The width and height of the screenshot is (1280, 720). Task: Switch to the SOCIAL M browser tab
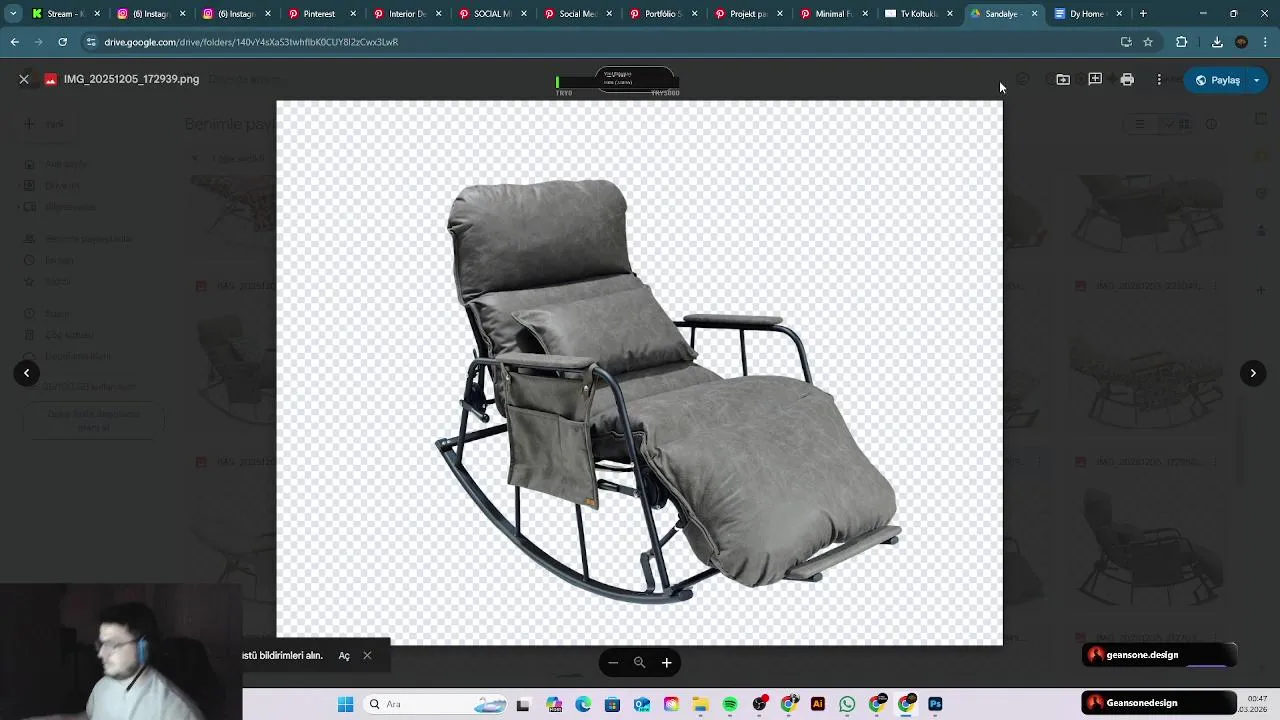491,14
